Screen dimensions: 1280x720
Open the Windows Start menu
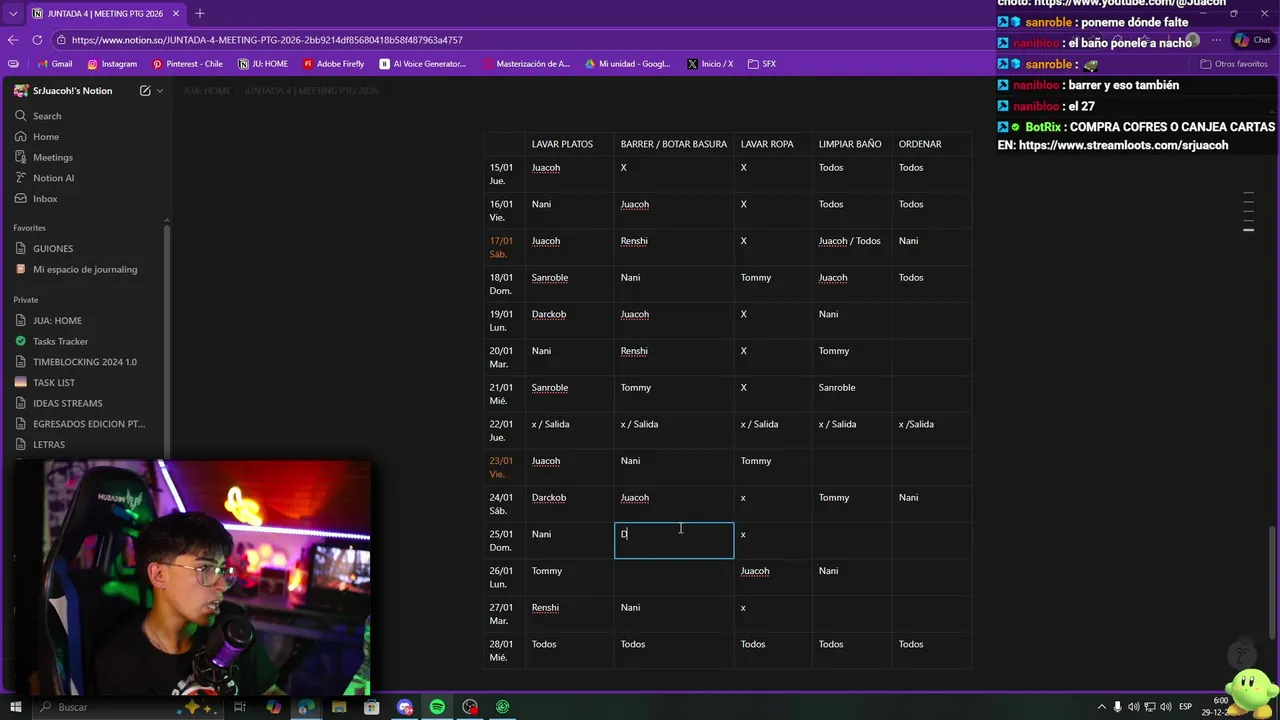point(14,707)
